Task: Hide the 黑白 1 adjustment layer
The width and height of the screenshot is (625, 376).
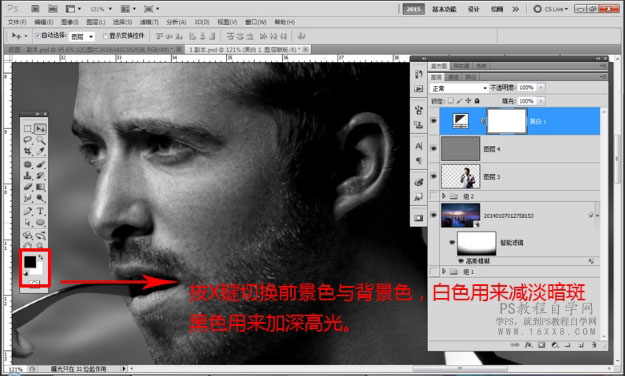Action: pyautogui.click(x=434, y=121)
